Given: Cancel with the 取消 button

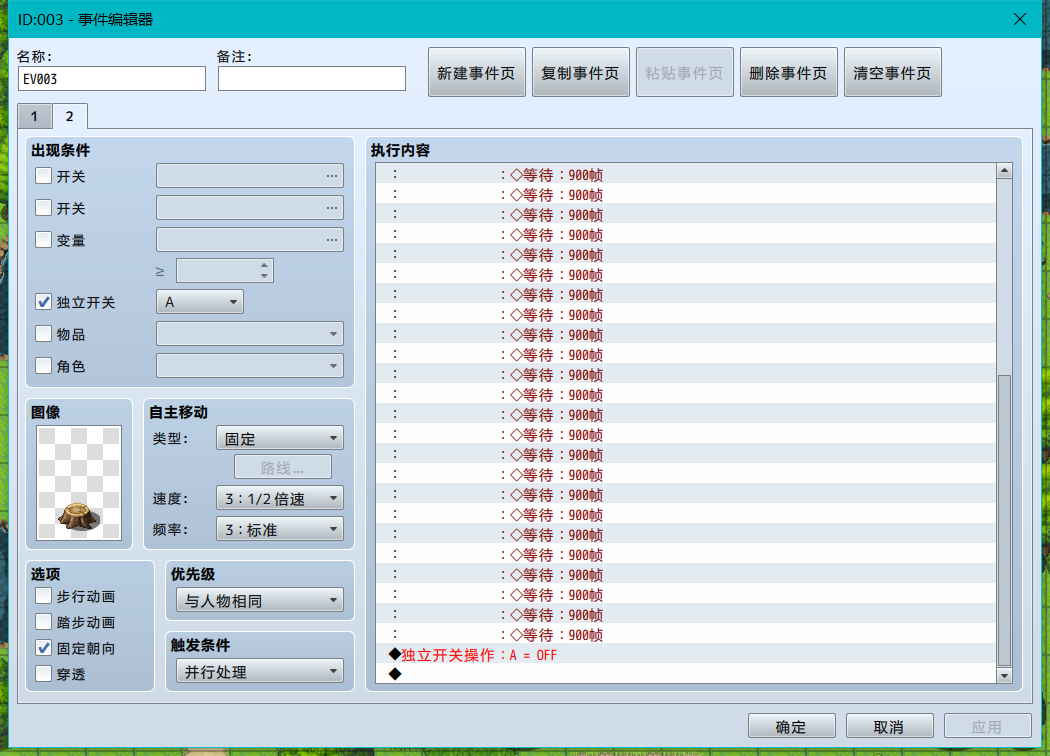Looking at the screenshot, I should tap(889, 727).
